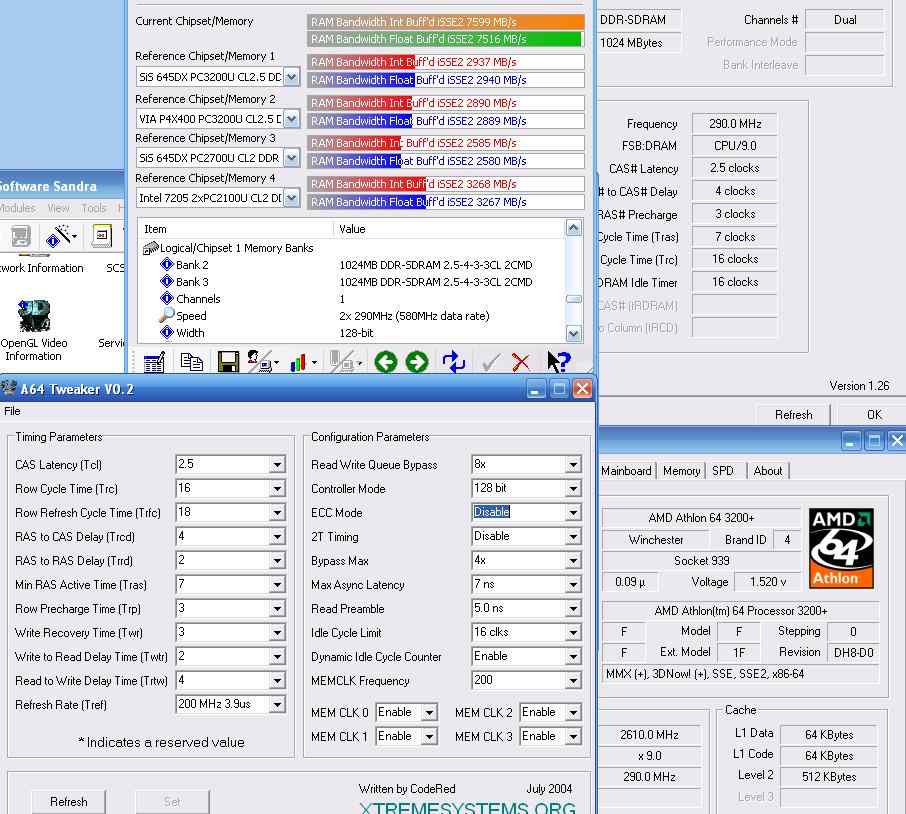Image resolution: width=906 pixels, height=814 pixels.
Task: Open the Dynamic Idle Cycle Counter dropdown
Action: point(573,657)
